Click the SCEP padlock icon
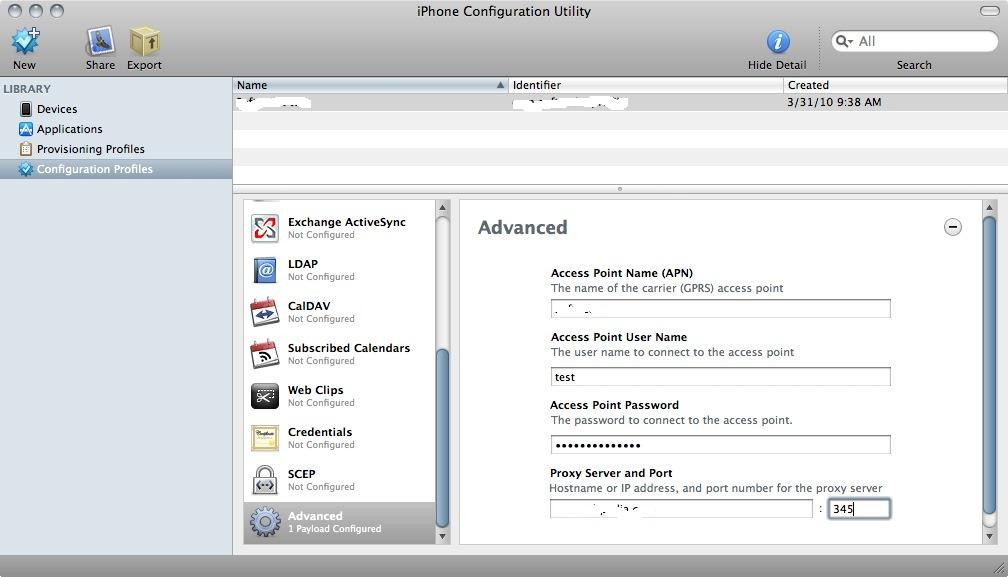The height and width of the screenshot is (577, 1008). tap(265, 480)
